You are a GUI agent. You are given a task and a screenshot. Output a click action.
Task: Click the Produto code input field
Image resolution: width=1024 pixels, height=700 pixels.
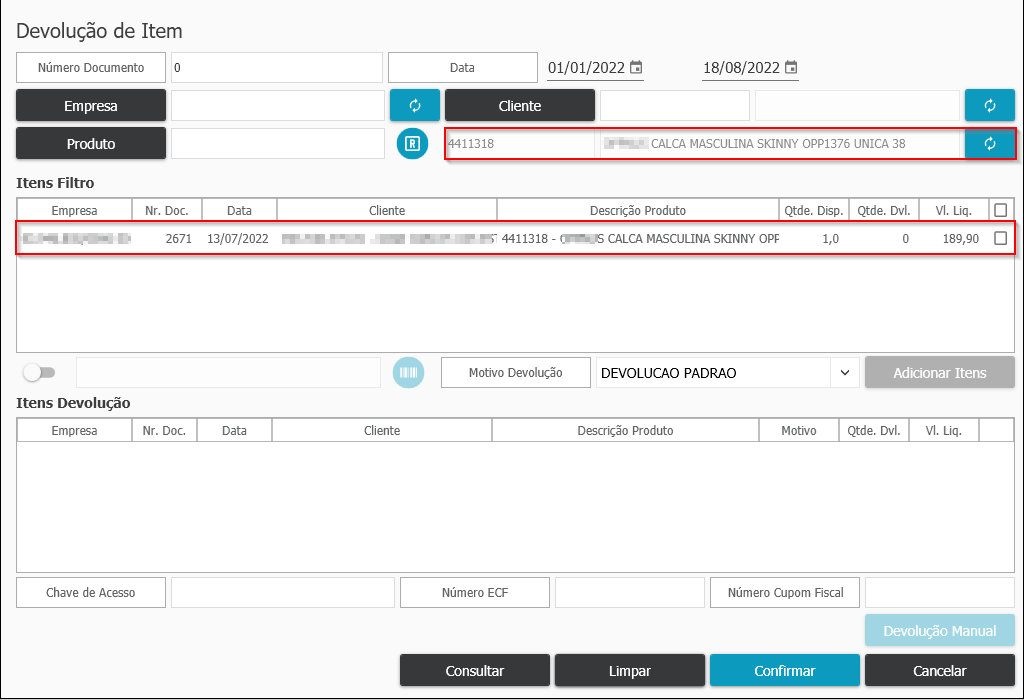(x=278, y=144)
